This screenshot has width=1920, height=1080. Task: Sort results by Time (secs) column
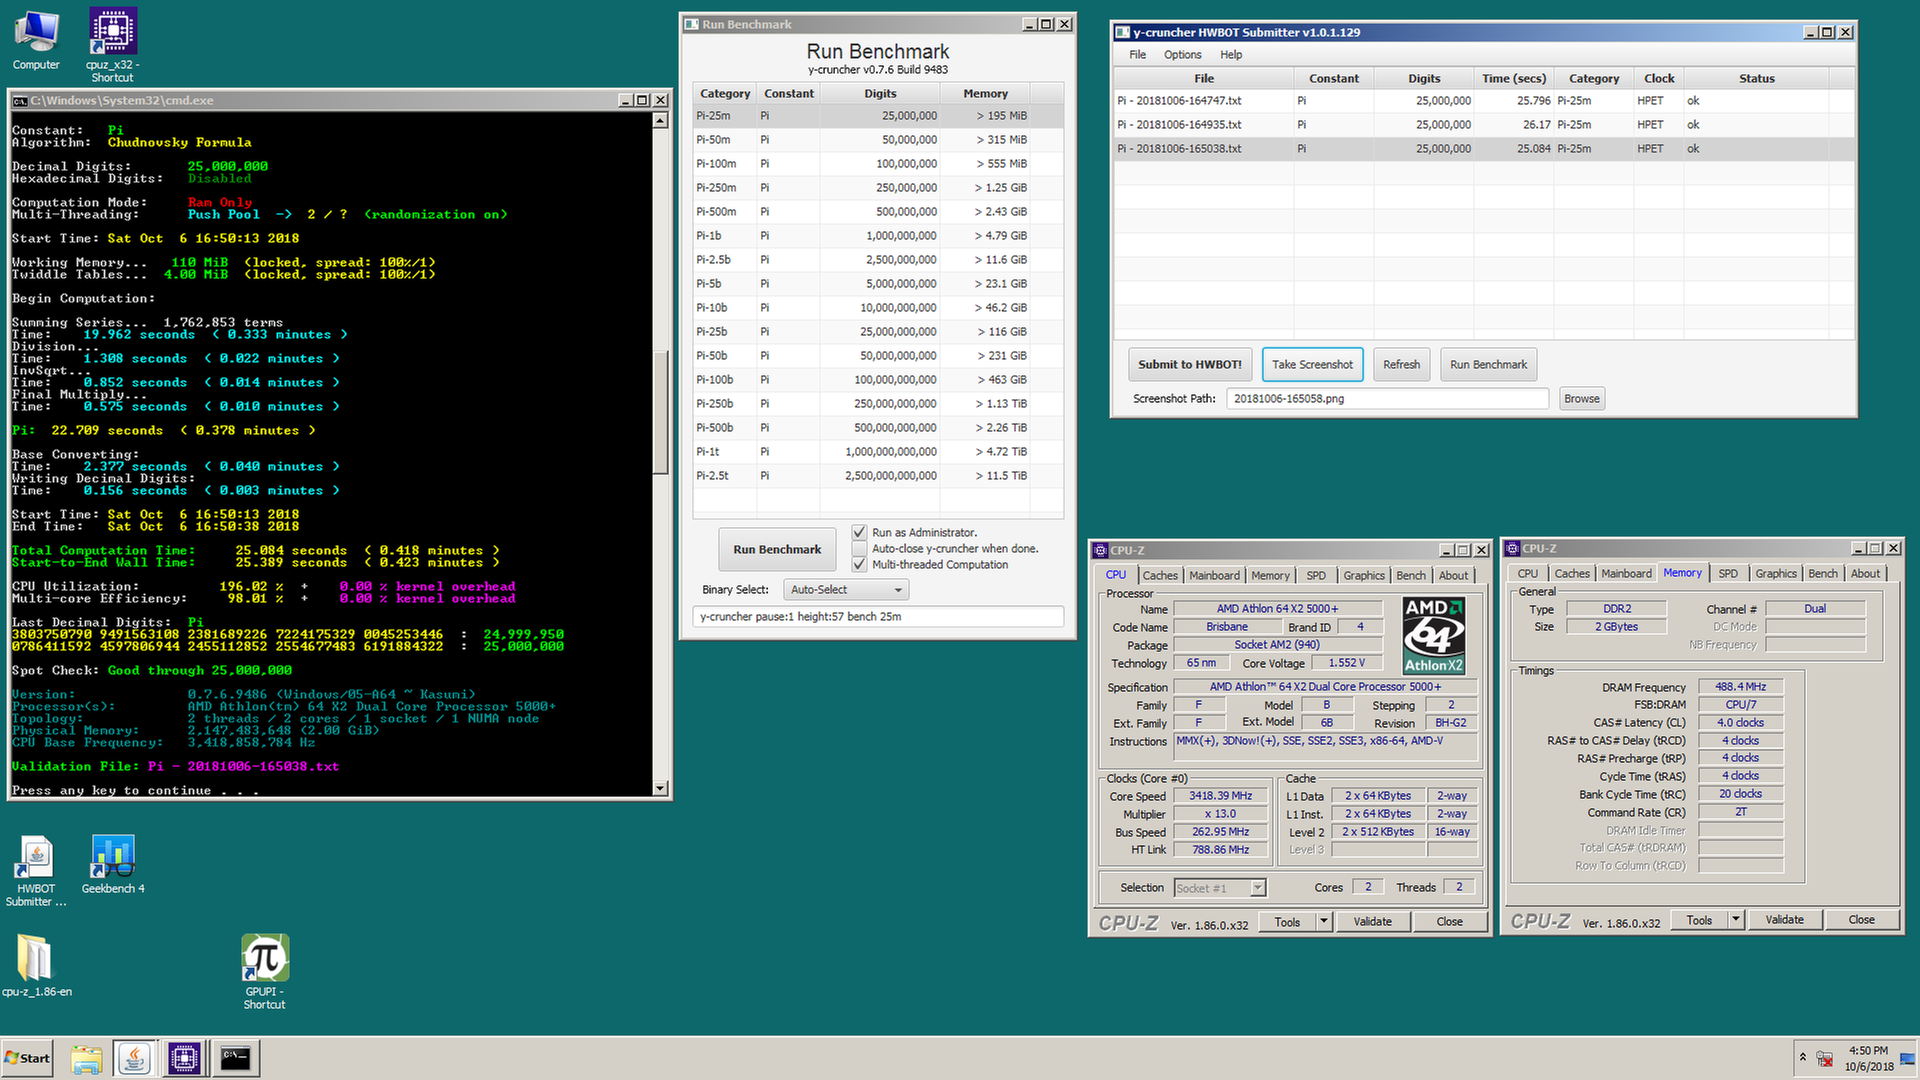point(1514,78)
